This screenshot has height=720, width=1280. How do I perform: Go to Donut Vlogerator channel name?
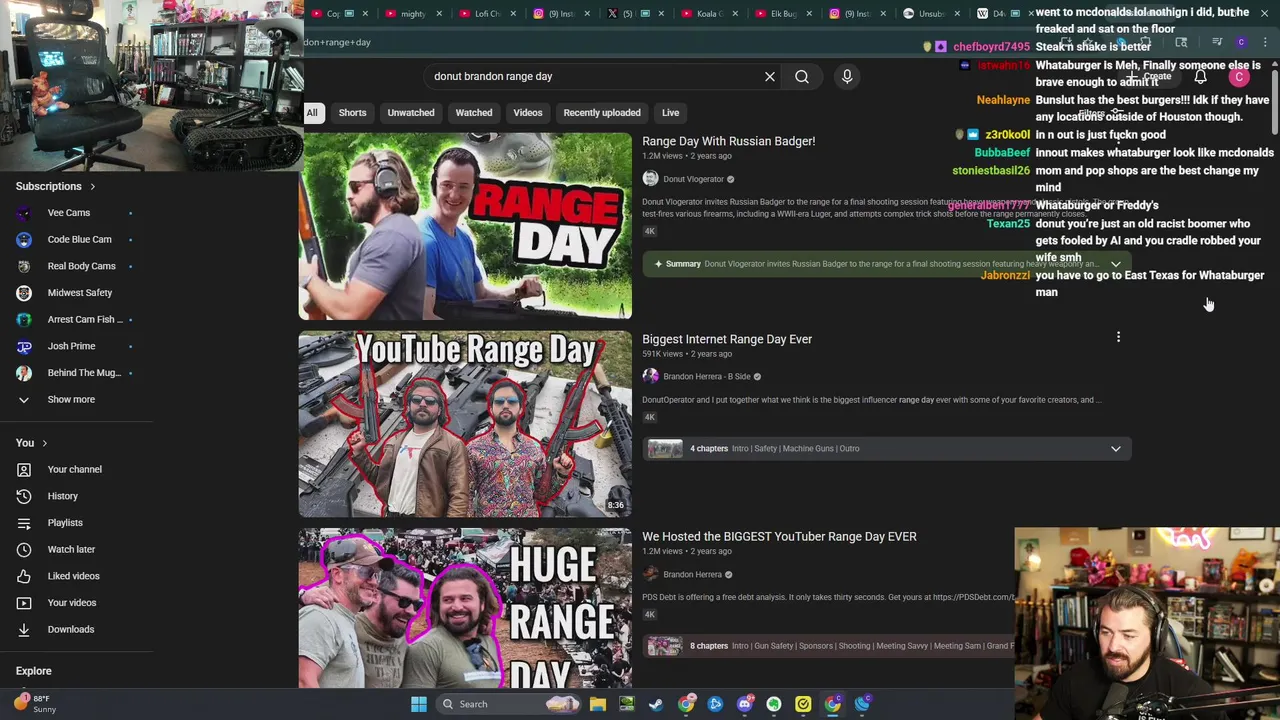[x=693, y=179]
